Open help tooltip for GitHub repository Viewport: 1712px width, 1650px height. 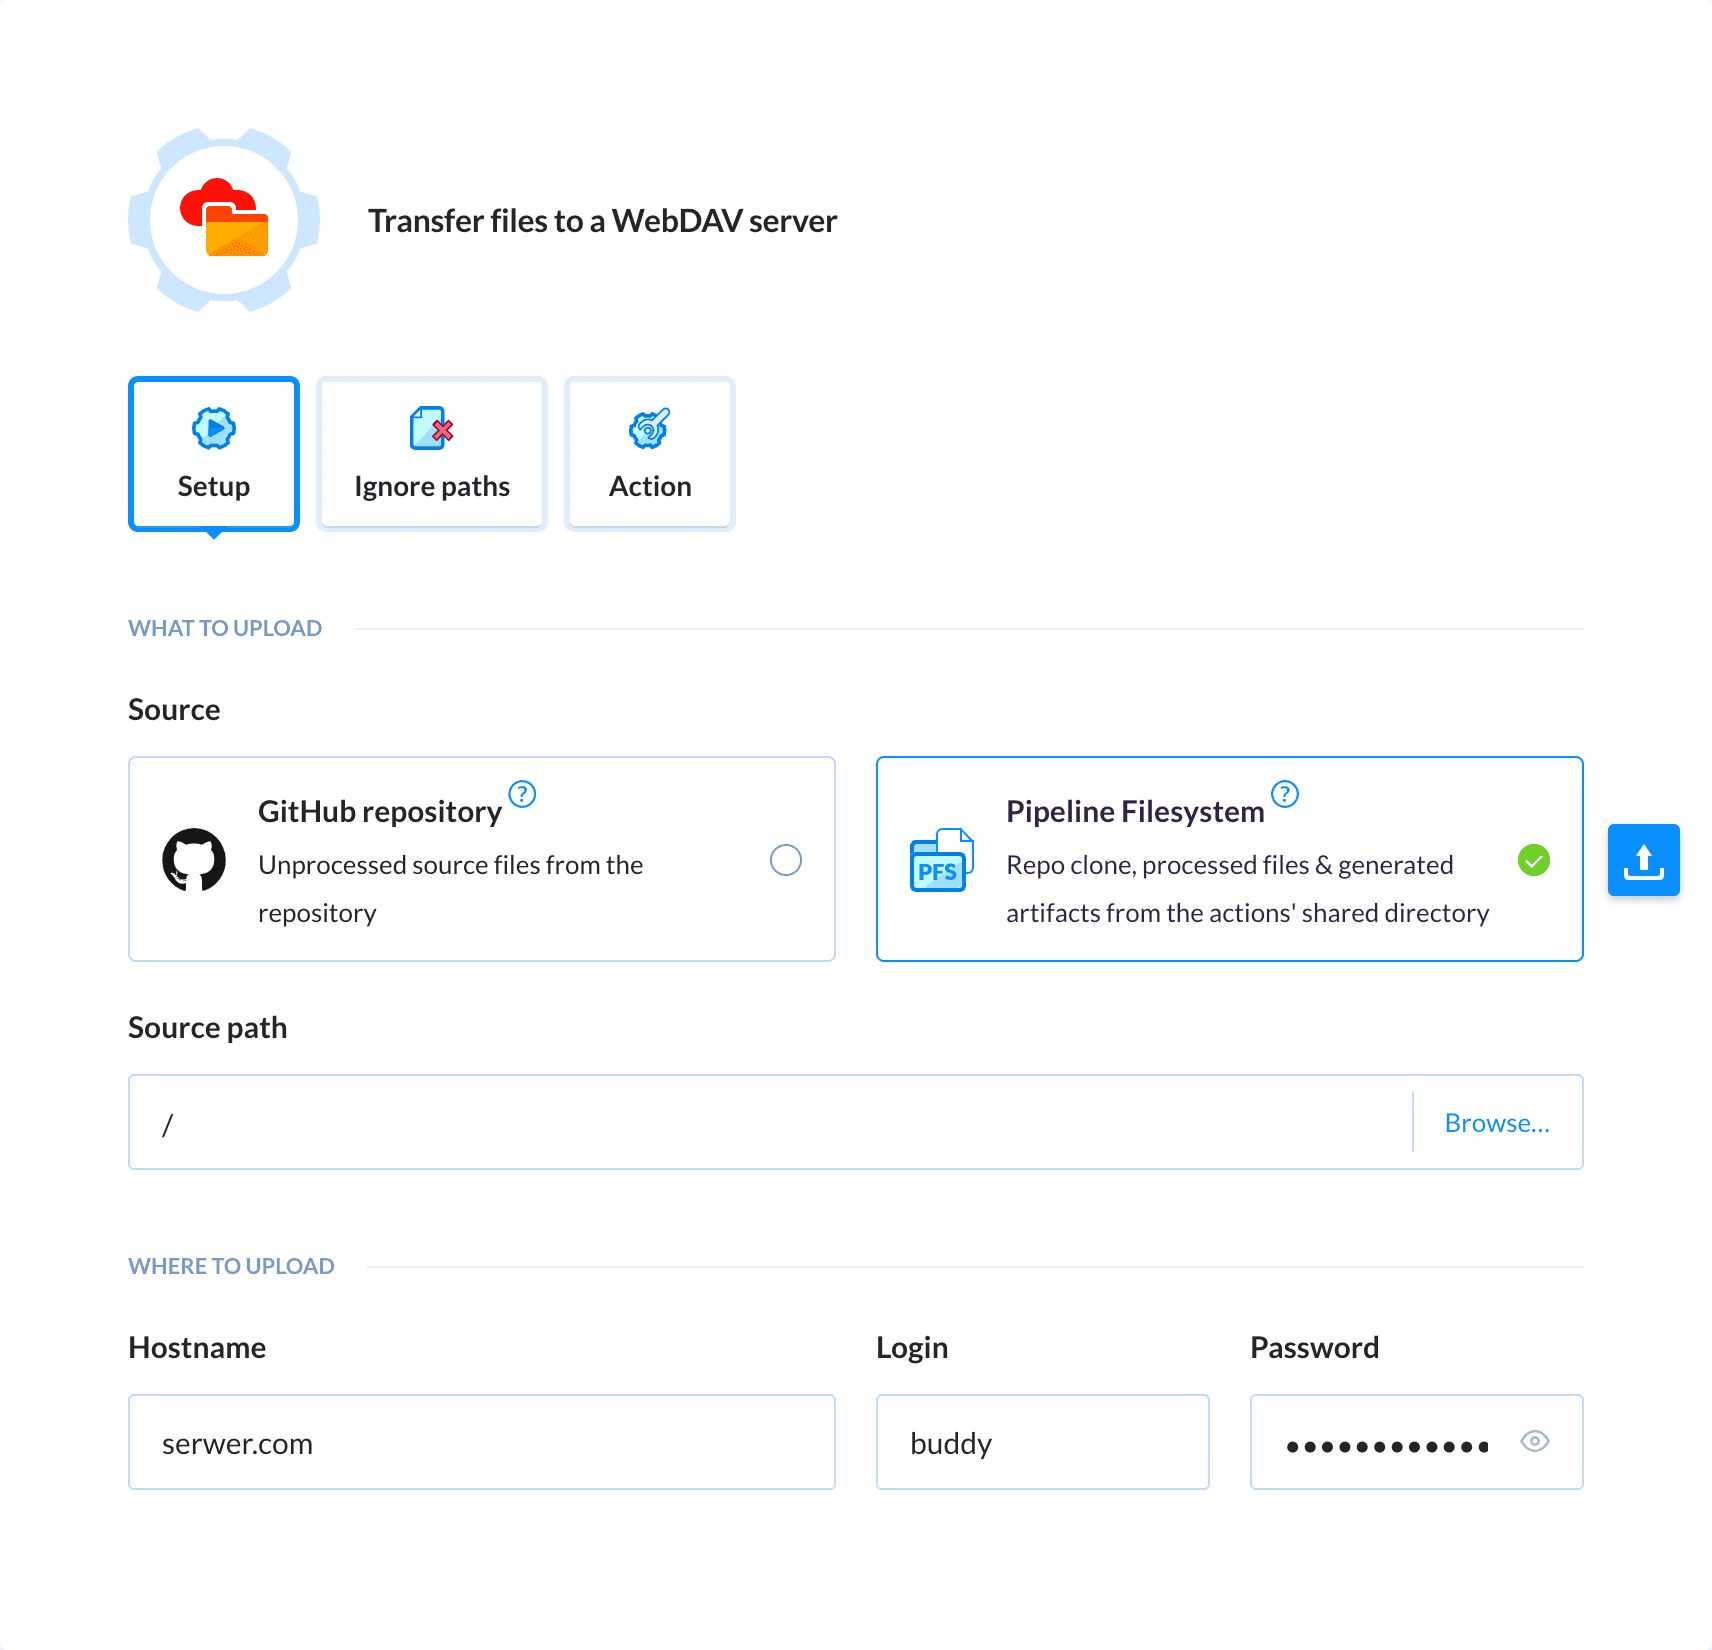(522, 794)
